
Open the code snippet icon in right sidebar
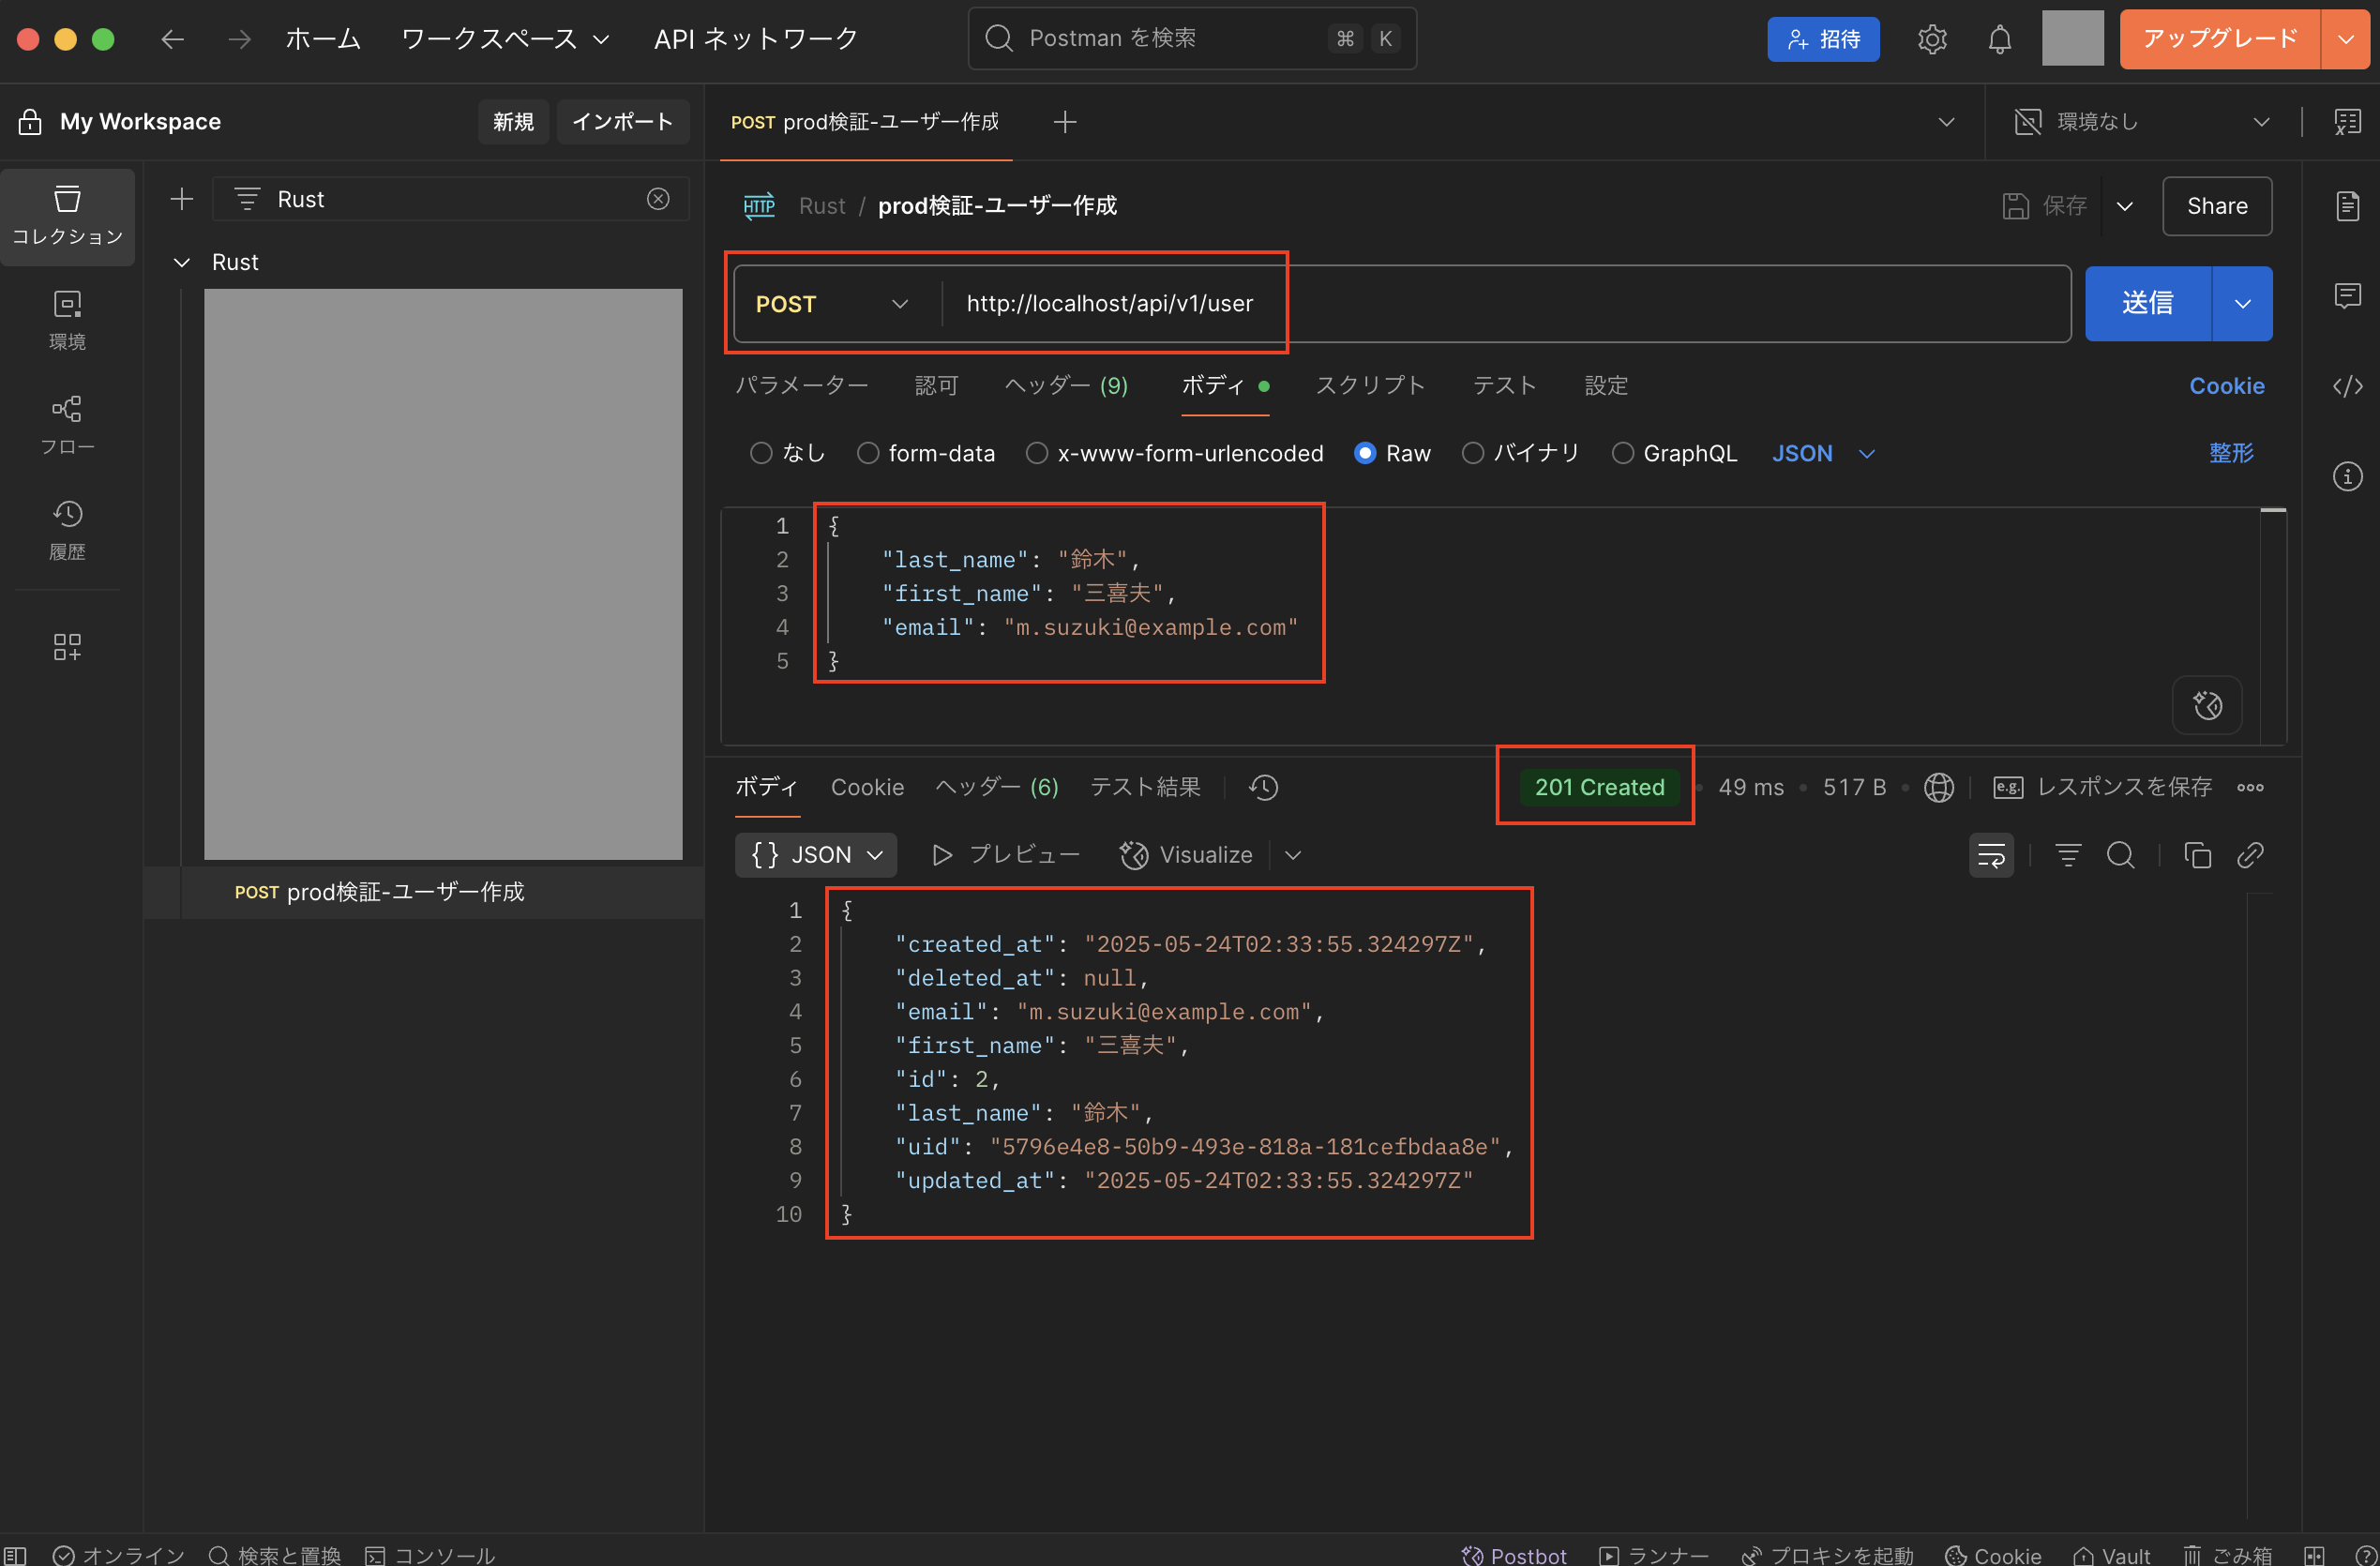tap(2347, 386)
